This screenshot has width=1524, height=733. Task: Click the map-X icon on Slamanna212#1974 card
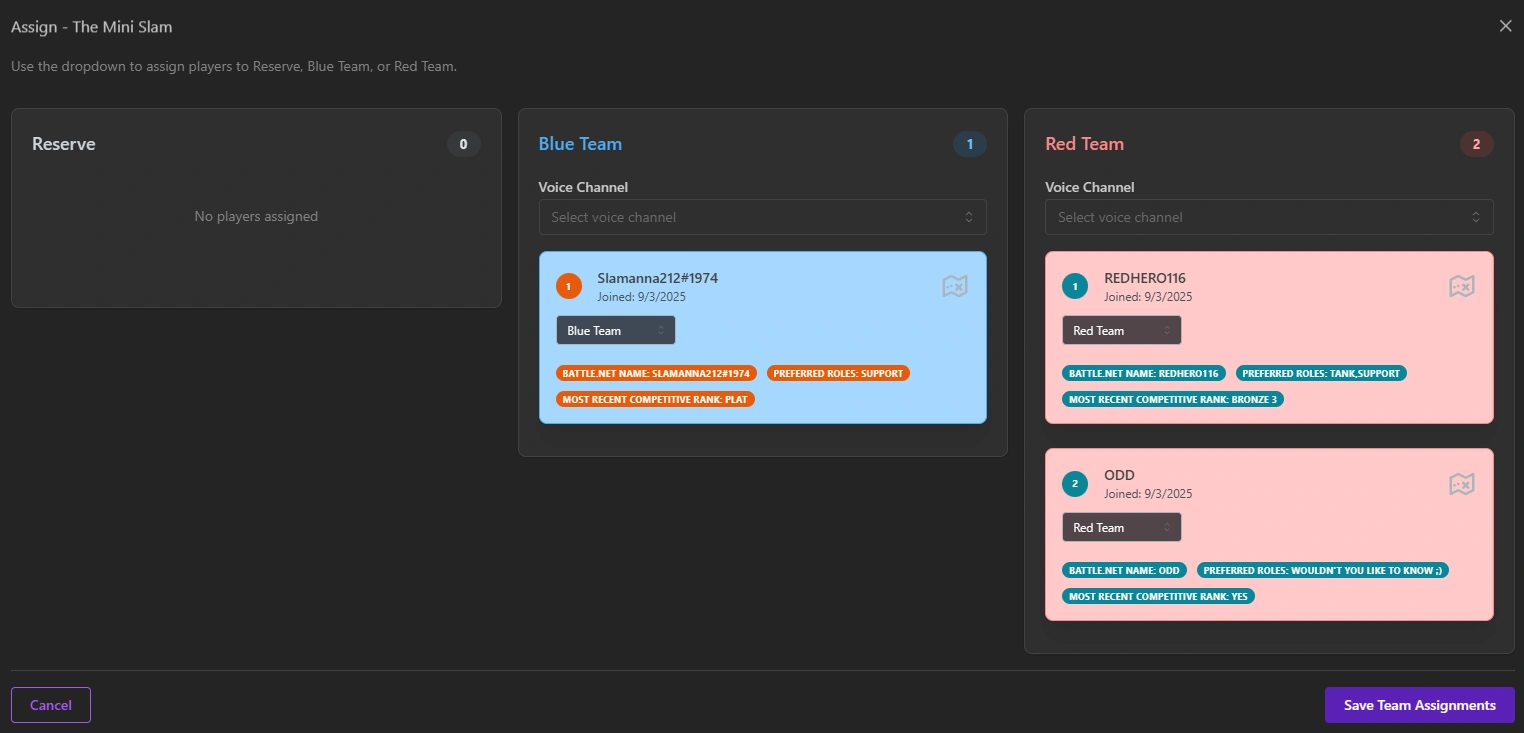(954, 287)
